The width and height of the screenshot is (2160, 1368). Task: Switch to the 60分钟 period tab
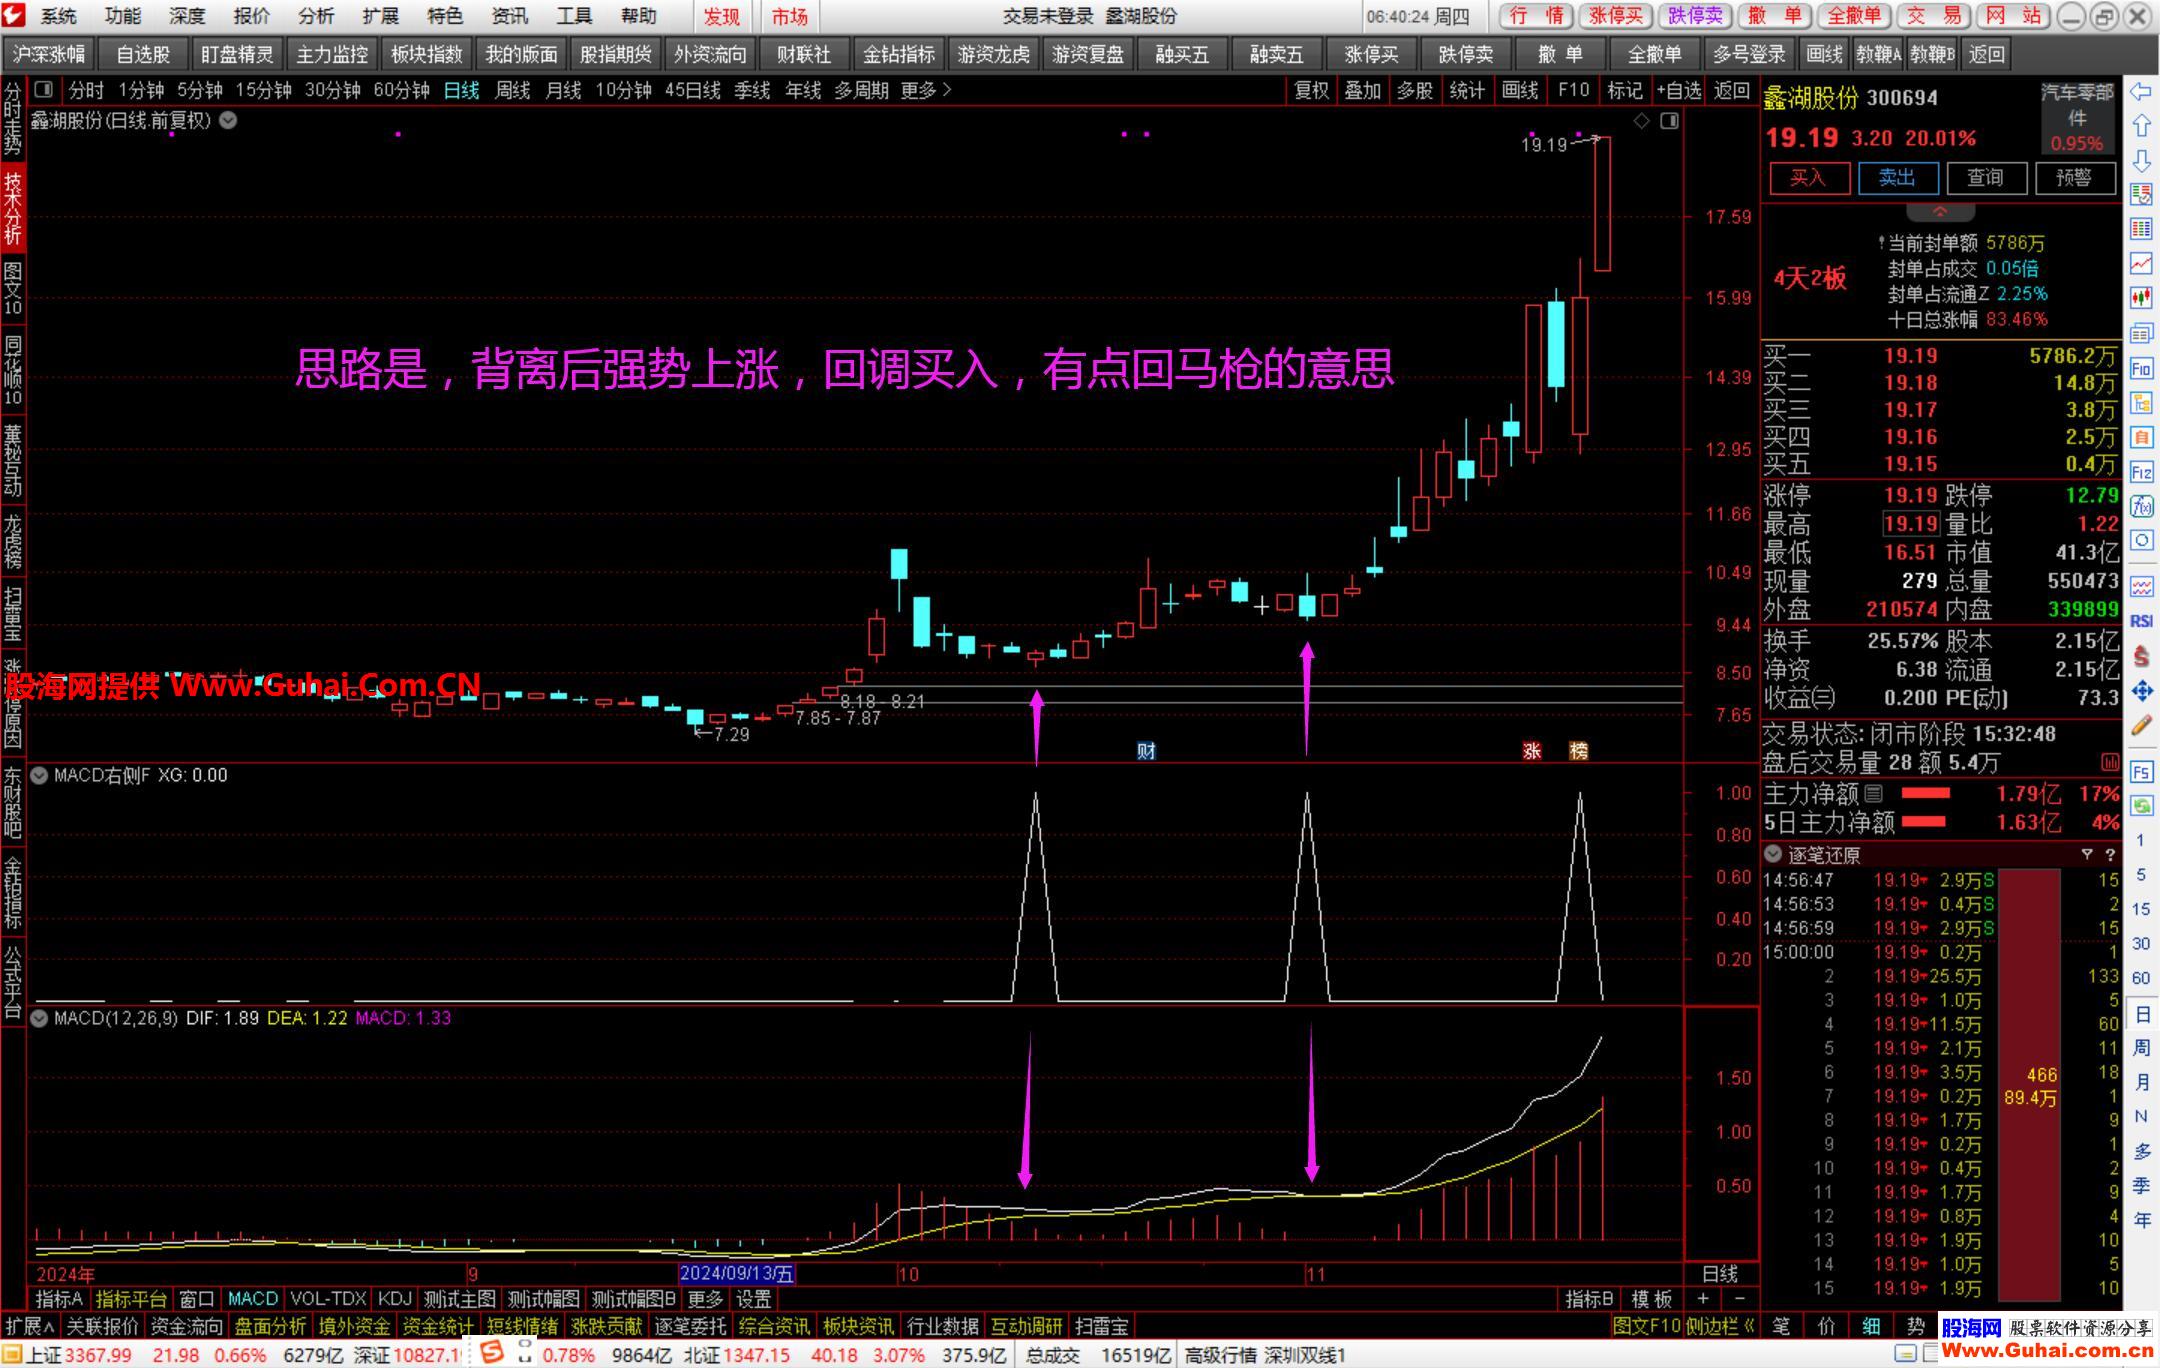click(x=402, y=90)
